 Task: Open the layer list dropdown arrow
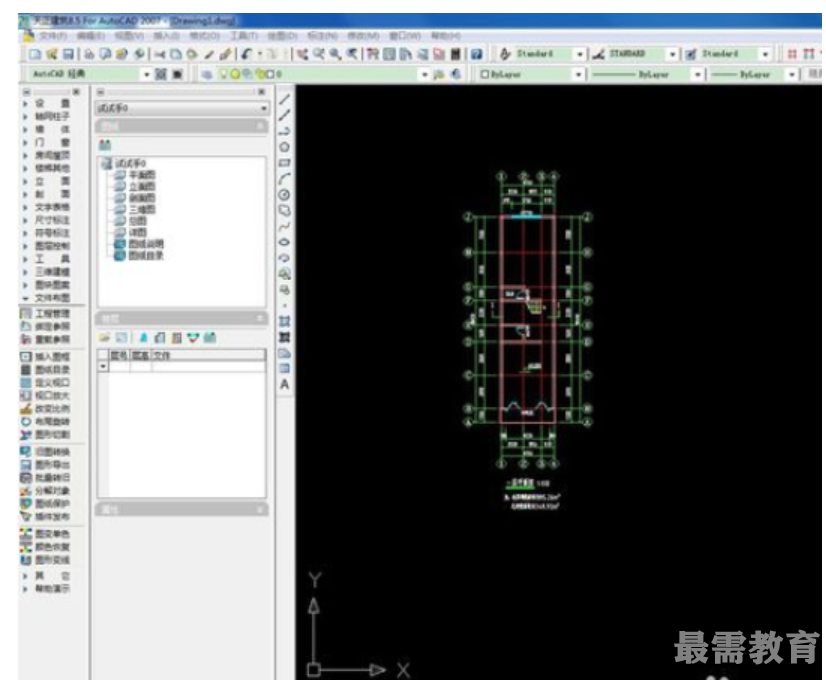click(425, 74)
